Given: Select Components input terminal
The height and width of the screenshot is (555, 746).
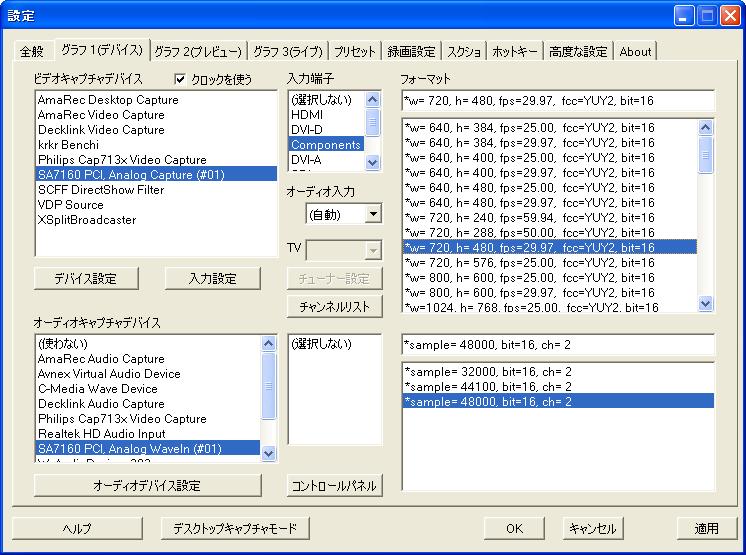Looking at the screenshot, I should tap(326, 145).
